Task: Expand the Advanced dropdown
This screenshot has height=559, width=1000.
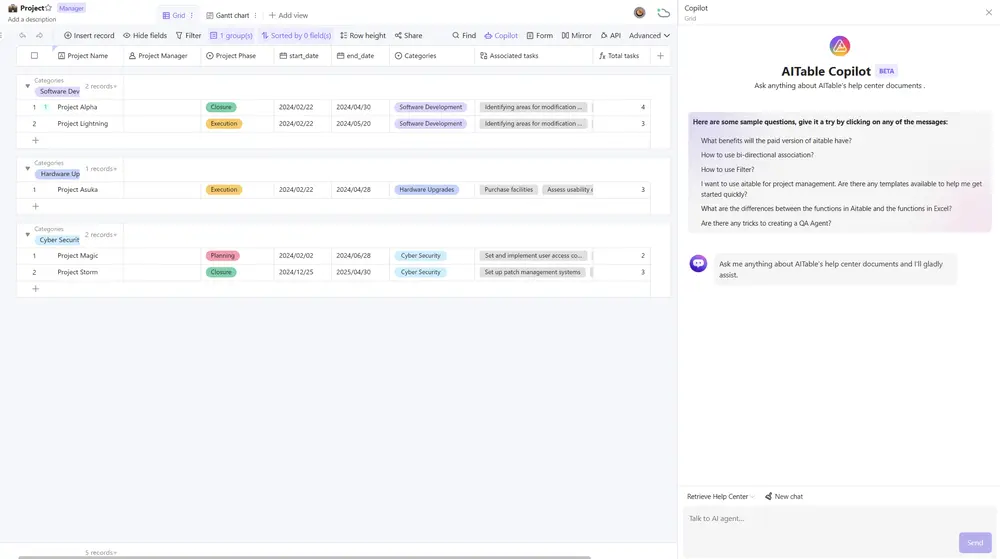Action: [x=649, y=36]
